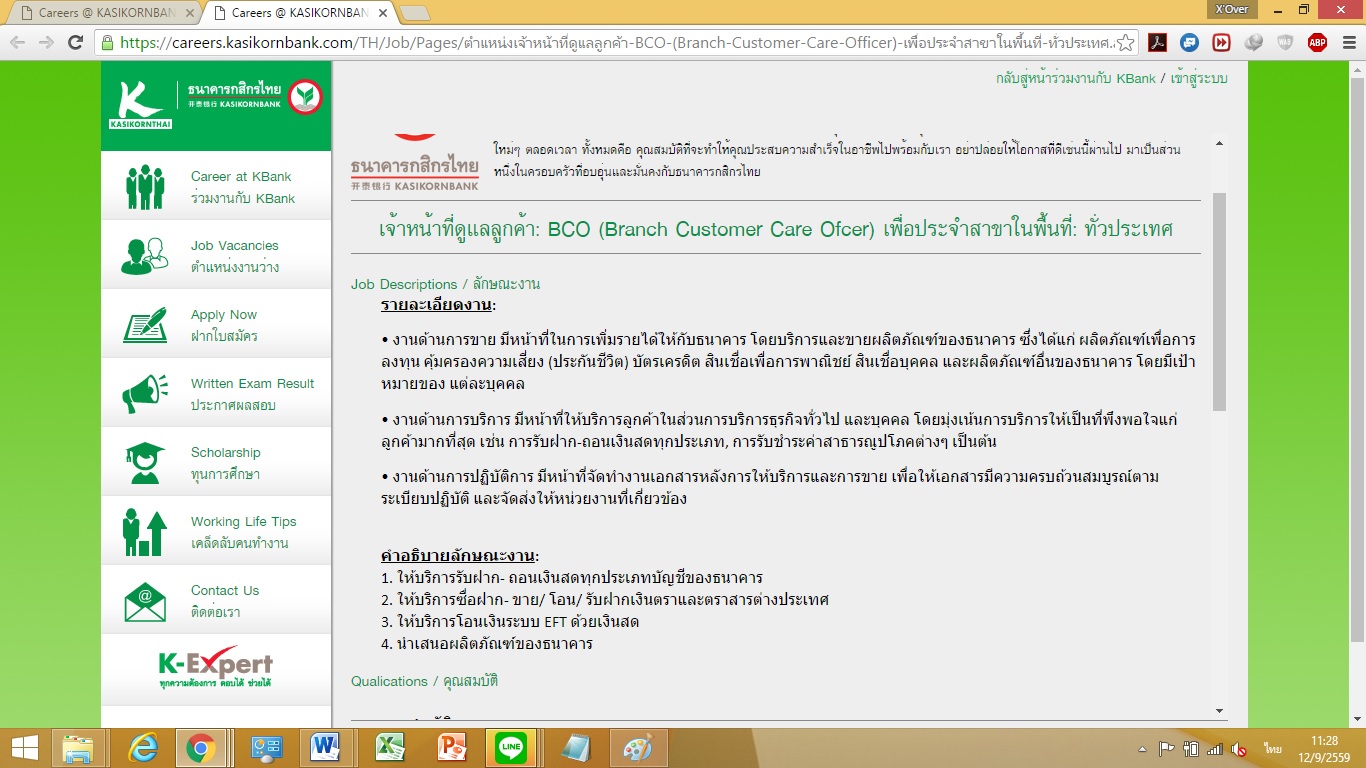Click the Action Center flag icon
1366x768 pixels.
click(1166, 749)
